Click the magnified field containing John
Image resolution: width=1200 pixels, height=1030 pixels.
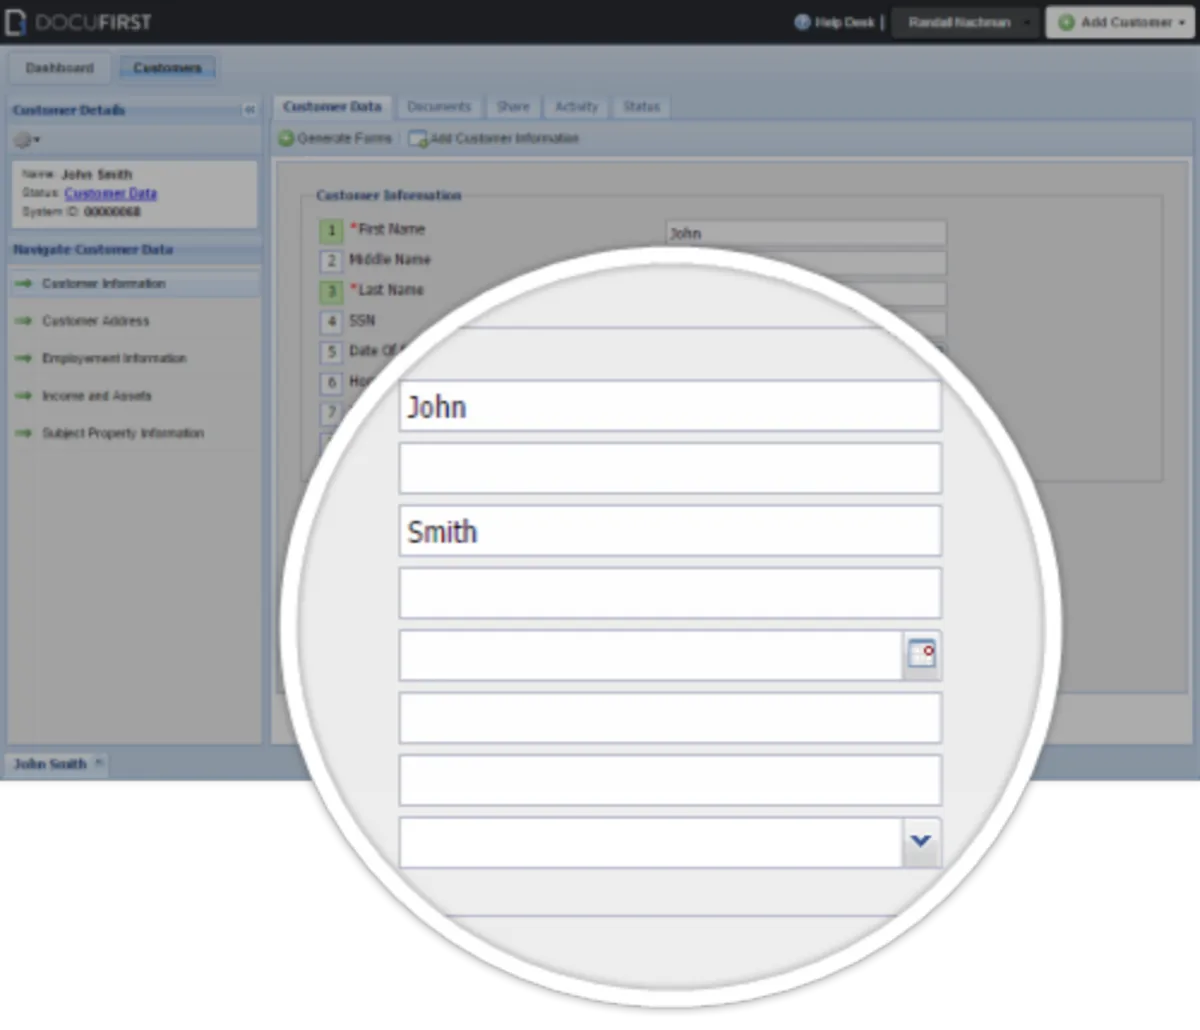pos(670,405)
